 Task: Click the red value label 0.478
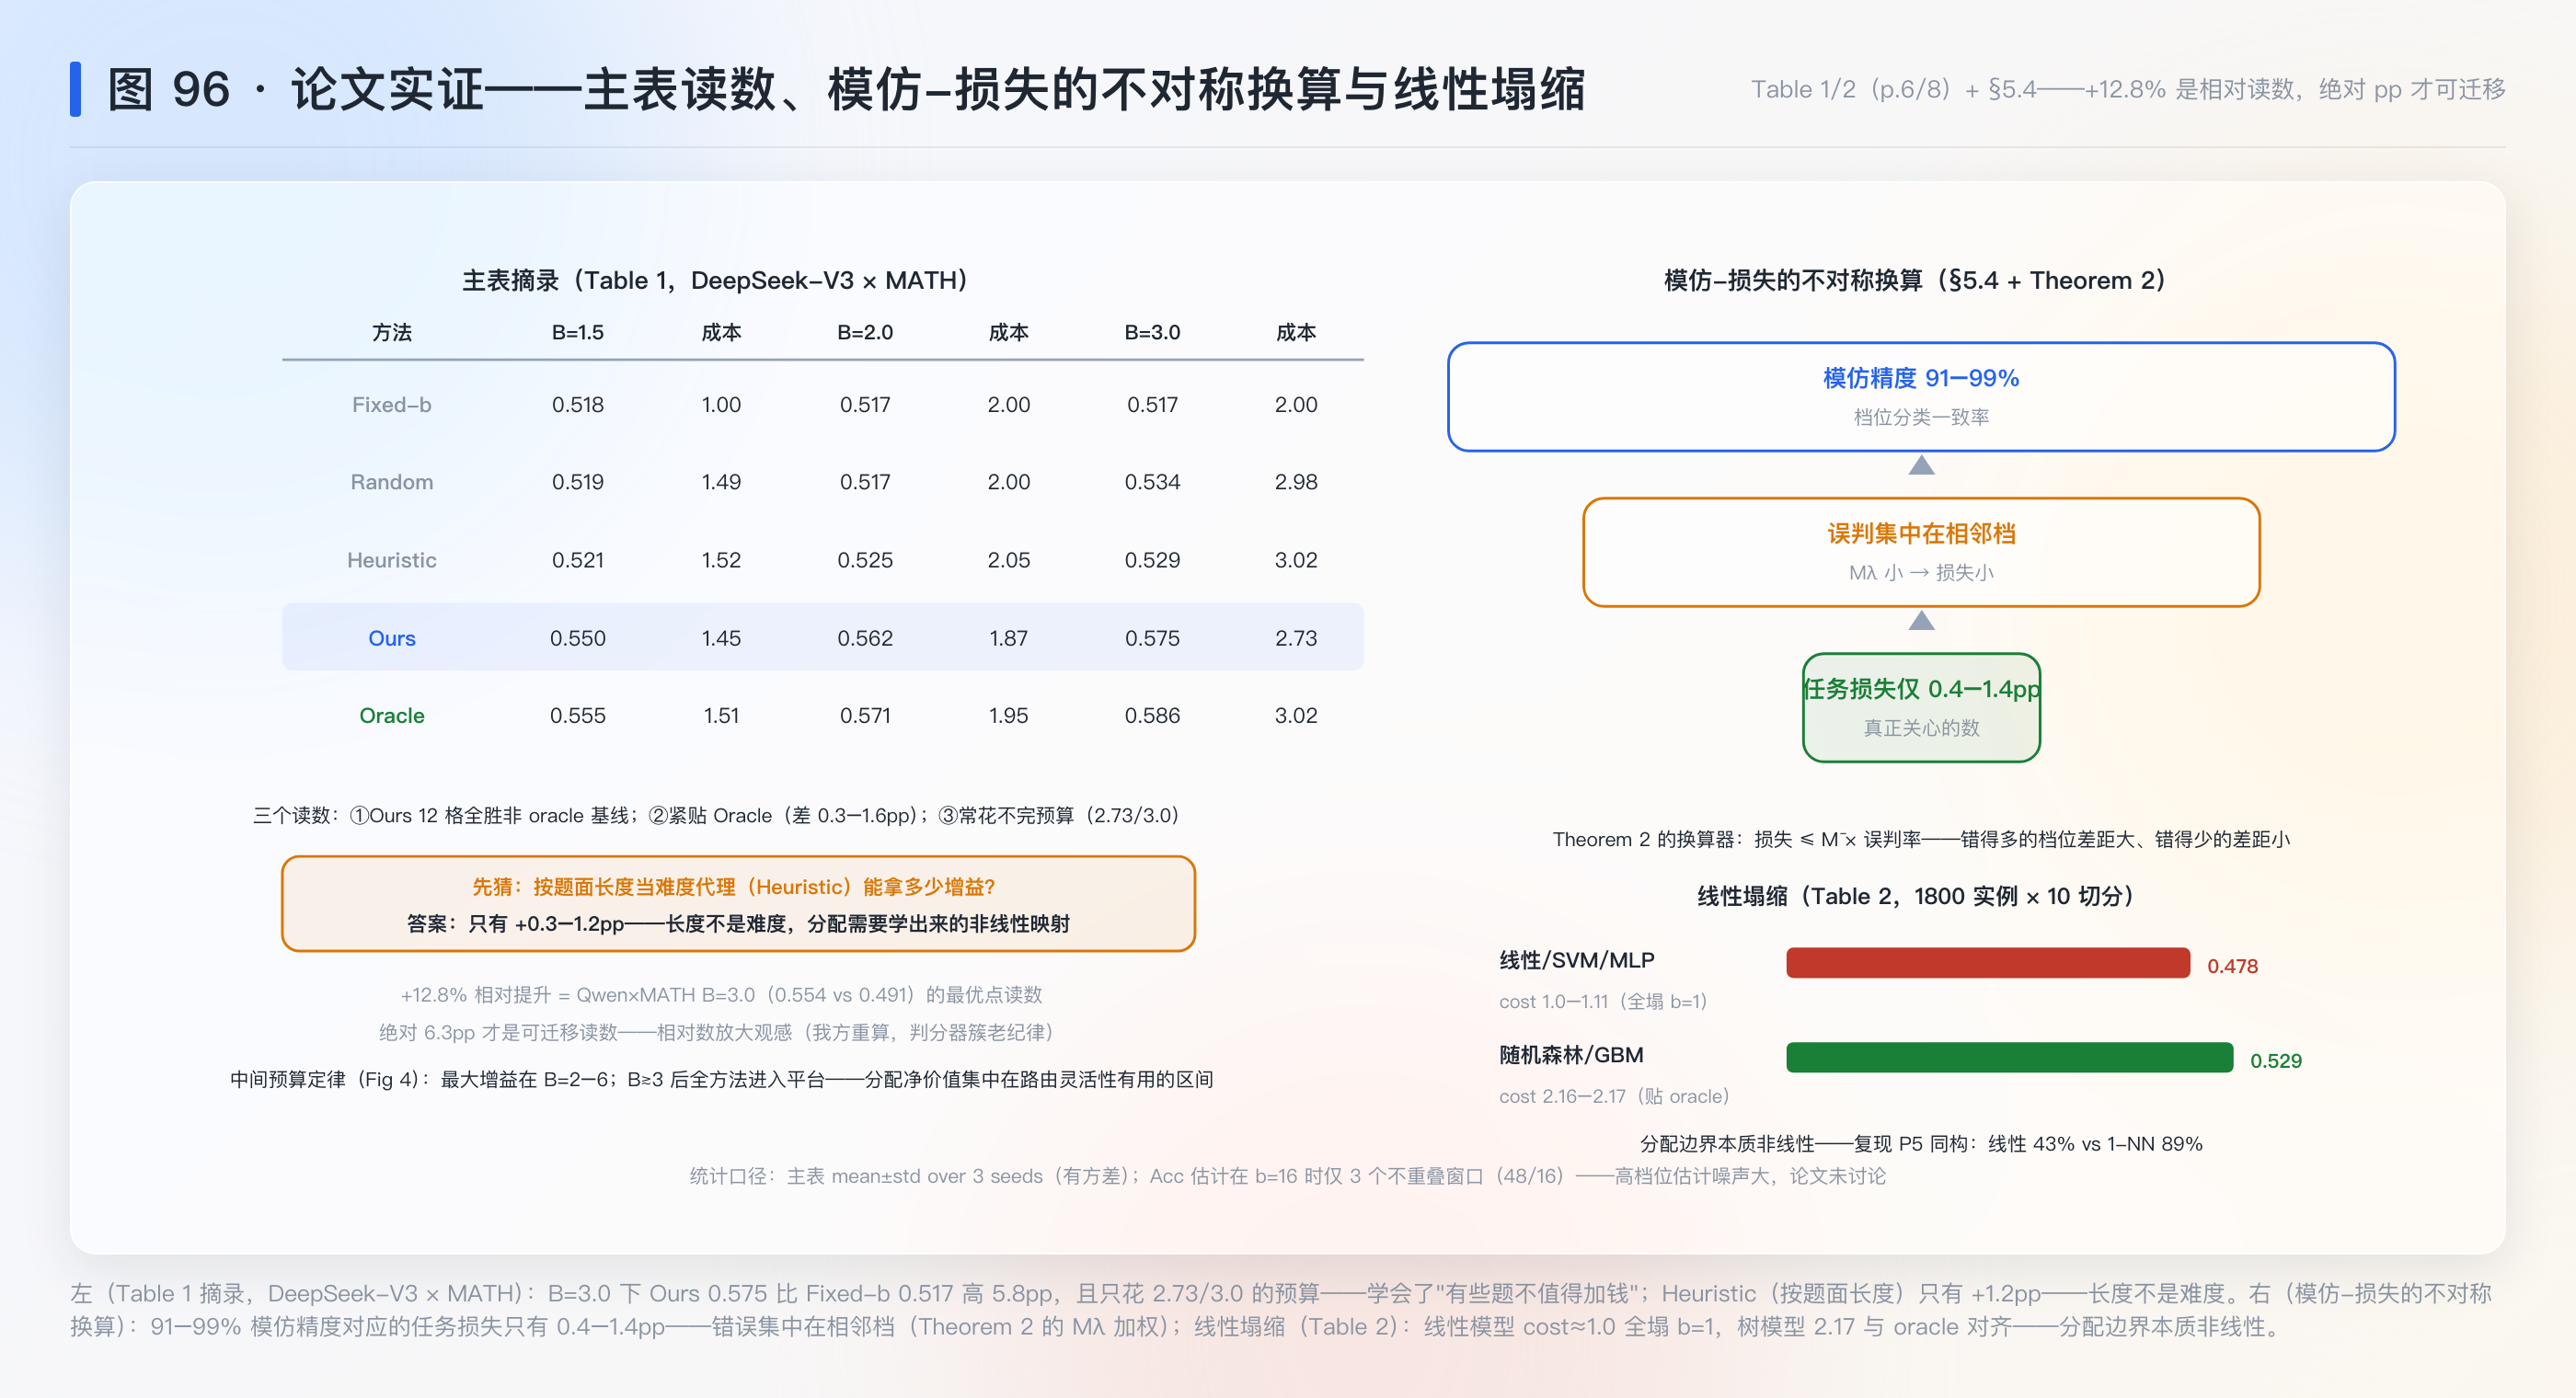click(2232, 966)
